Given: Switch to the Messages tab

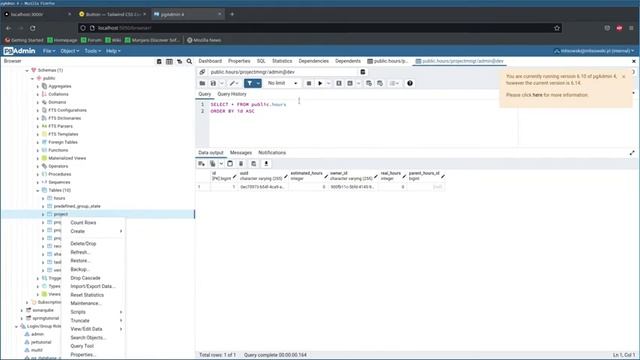Looking at the screenshot, I should click(x=241, y=153).
